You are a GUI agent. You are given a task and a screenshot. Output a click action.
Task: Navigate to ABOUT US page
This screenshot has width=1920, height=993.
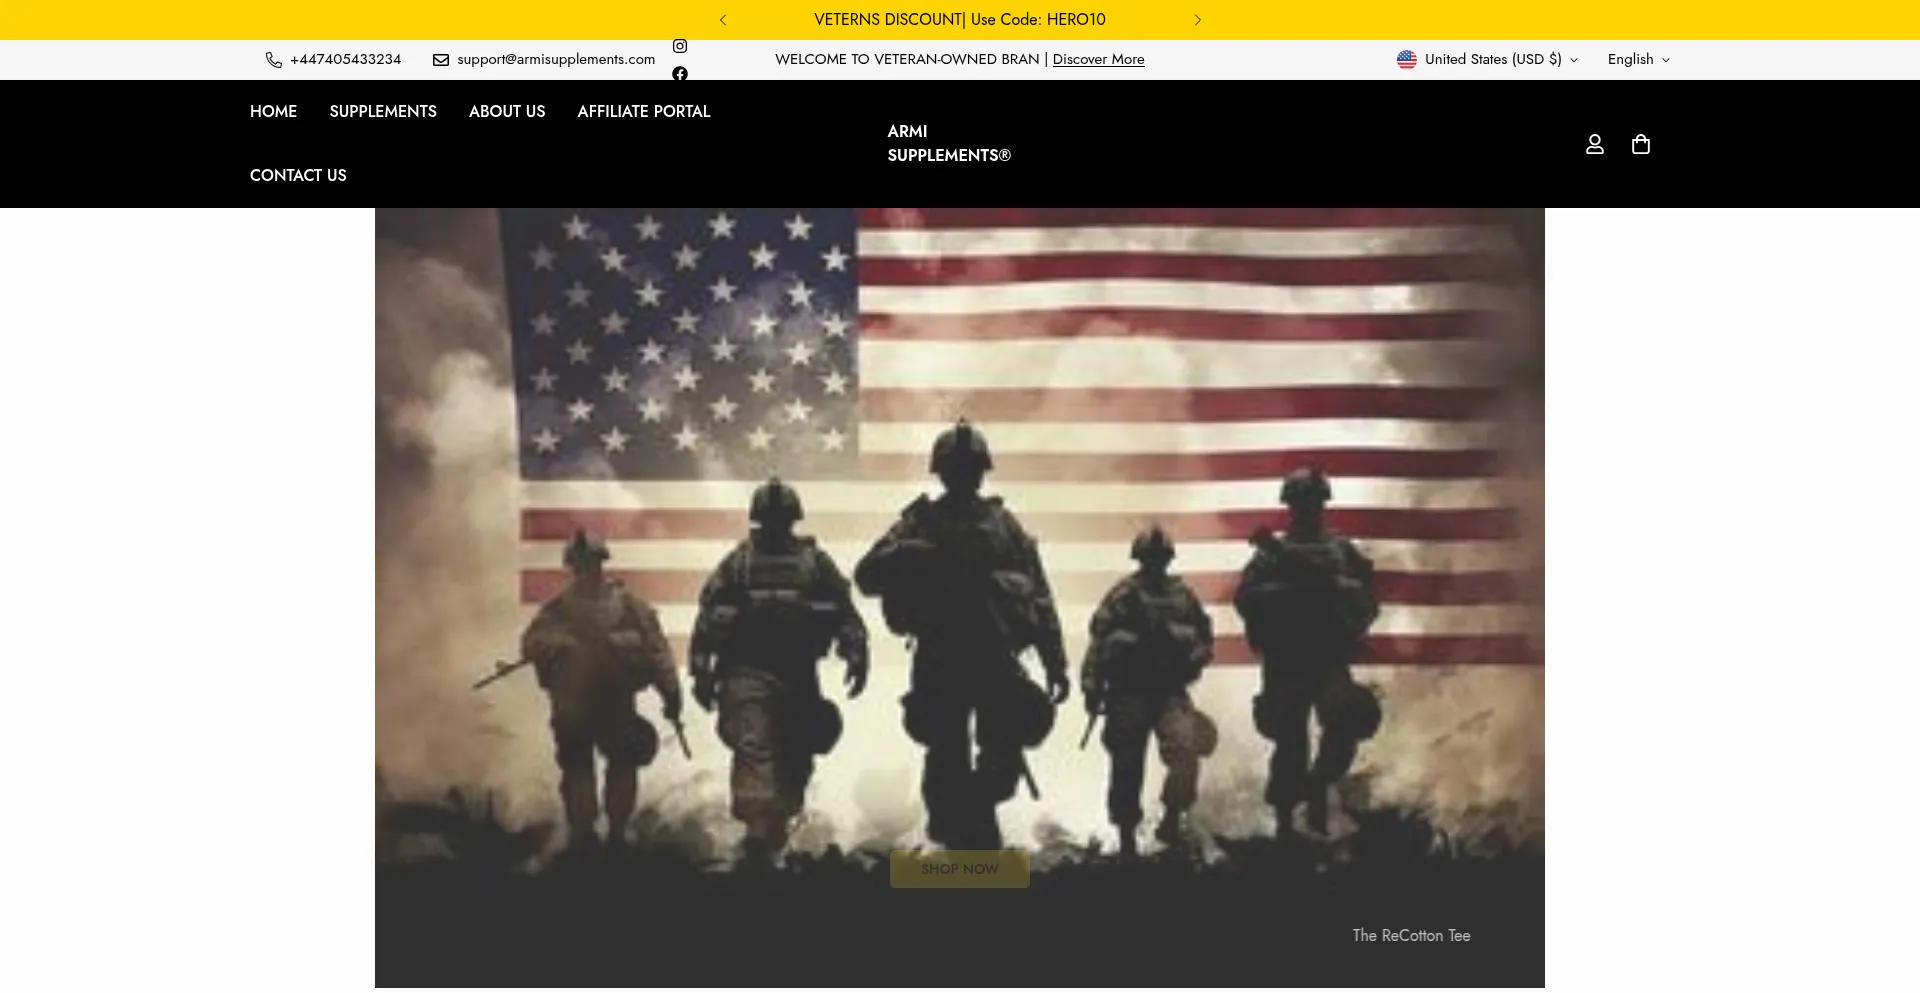point(507,112)
